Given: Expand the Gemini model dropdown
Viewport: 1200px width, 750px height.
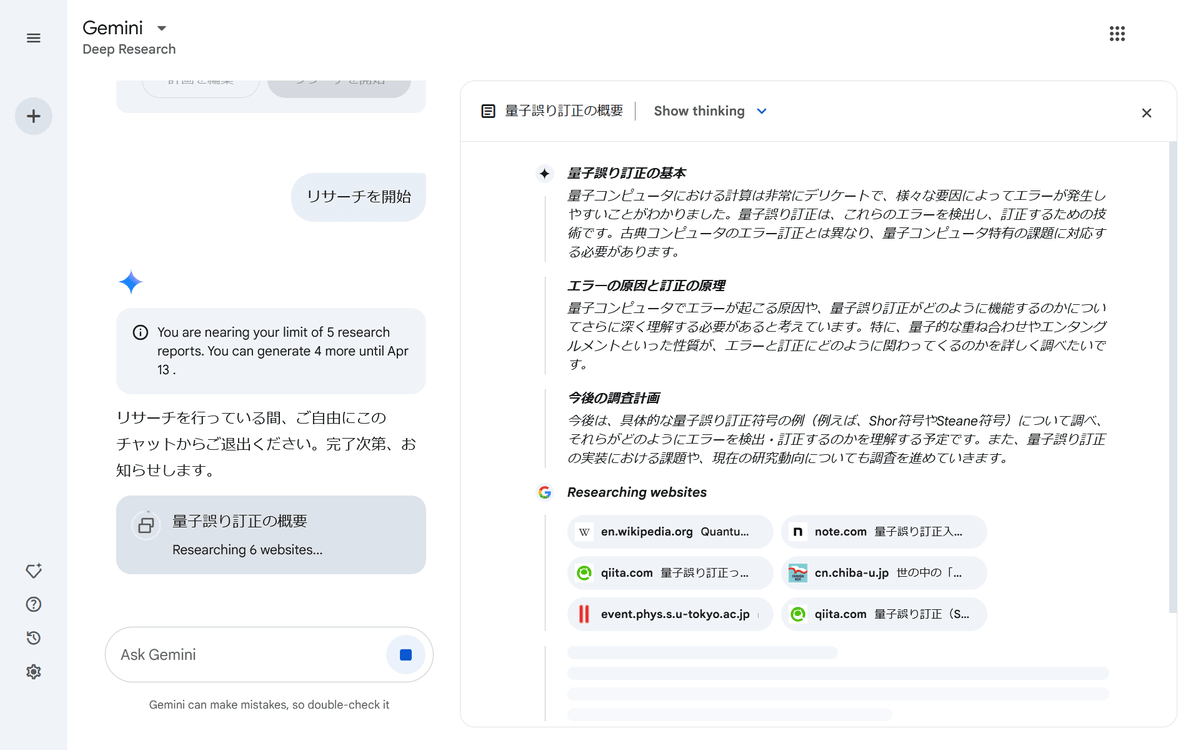Looking at the screenshot, I should 162,28.
